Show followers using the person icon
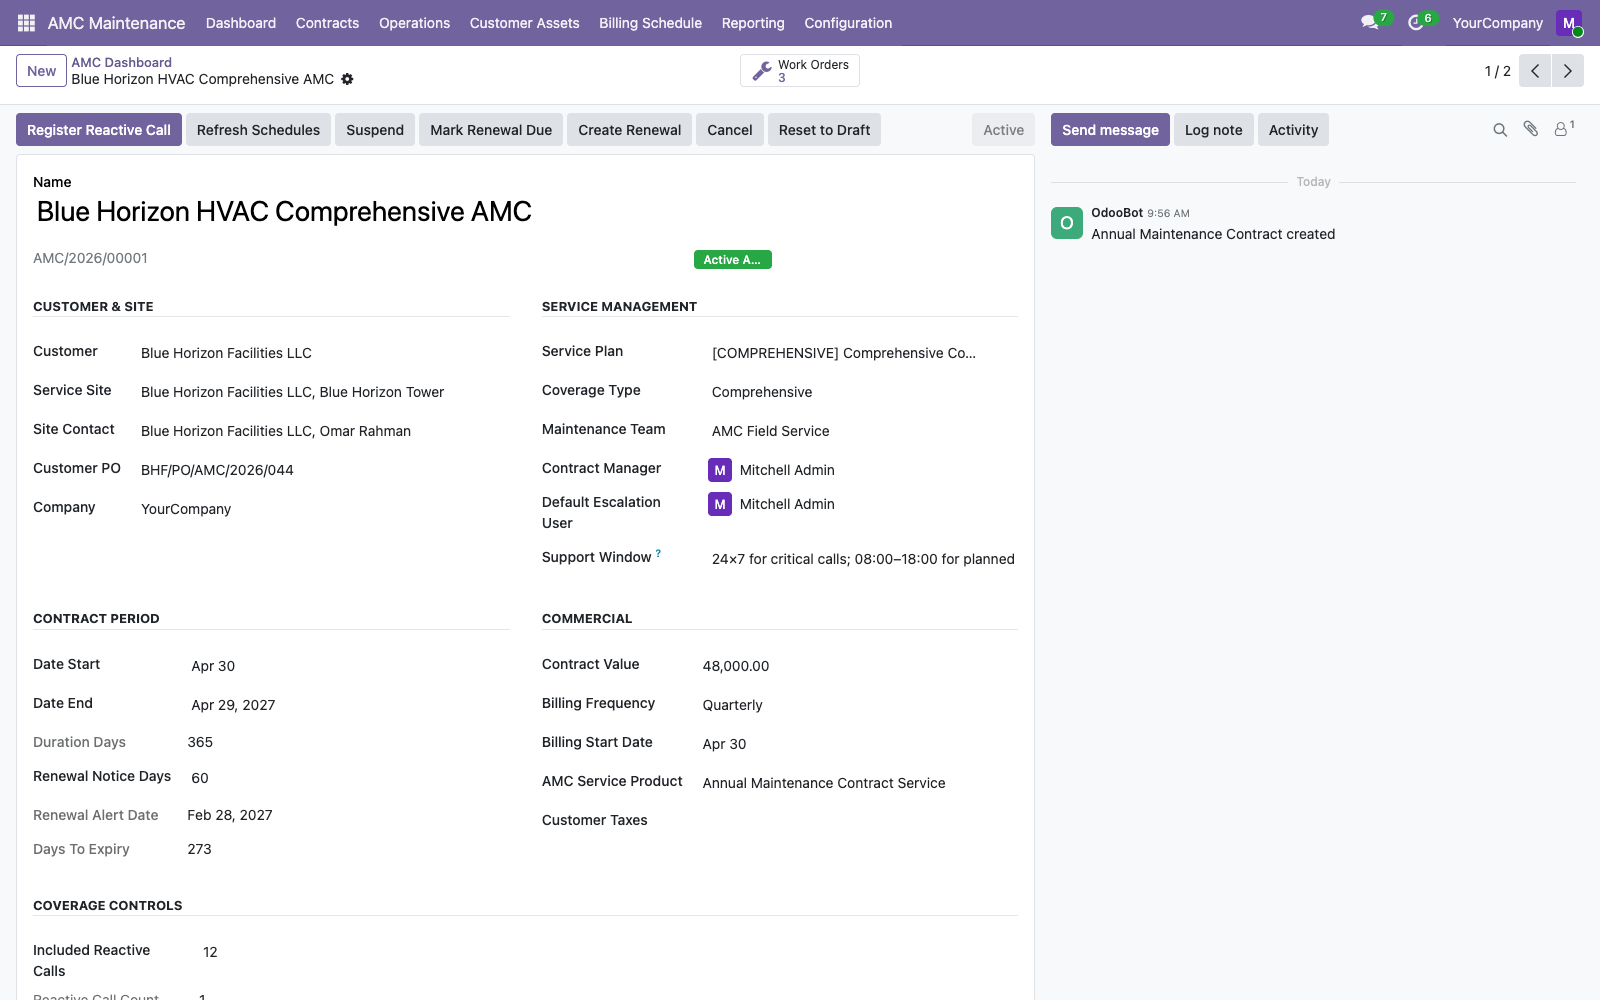The image size is (1600, 1000). point(1563,129)
